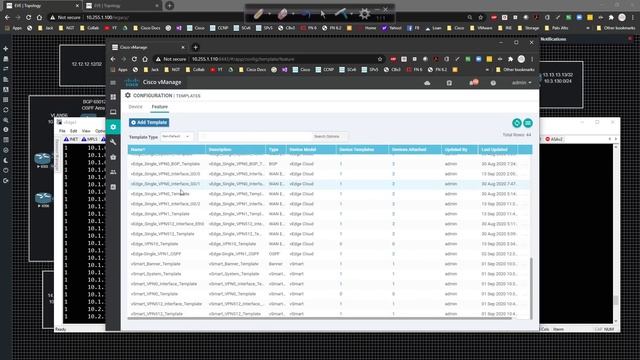Open extensions puzzle icon in vManage browser

point(510,59)
